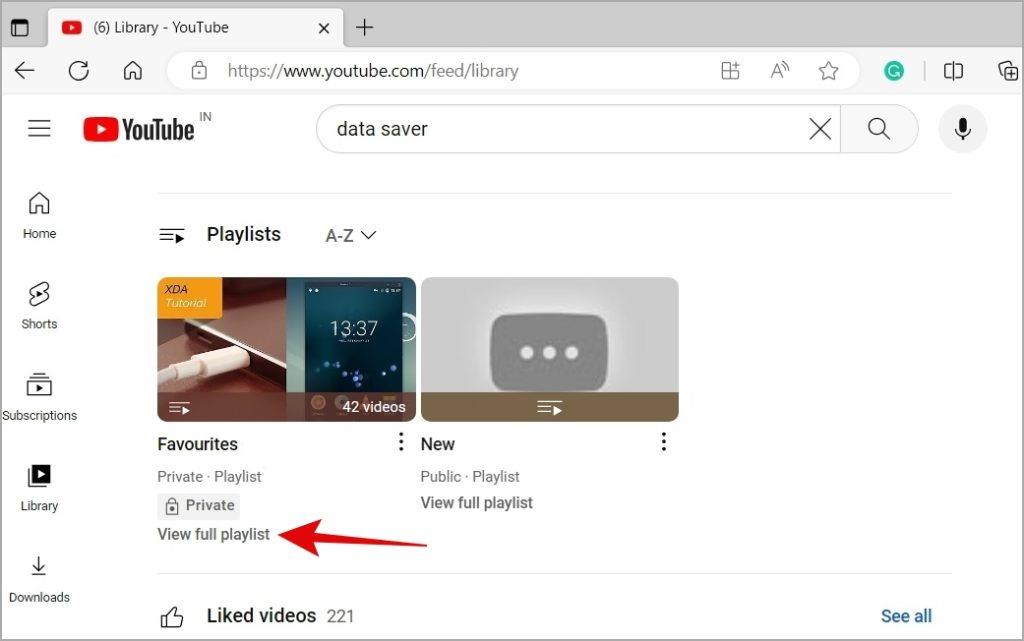Open the Favourites playlist title

(x=197, y=444)
